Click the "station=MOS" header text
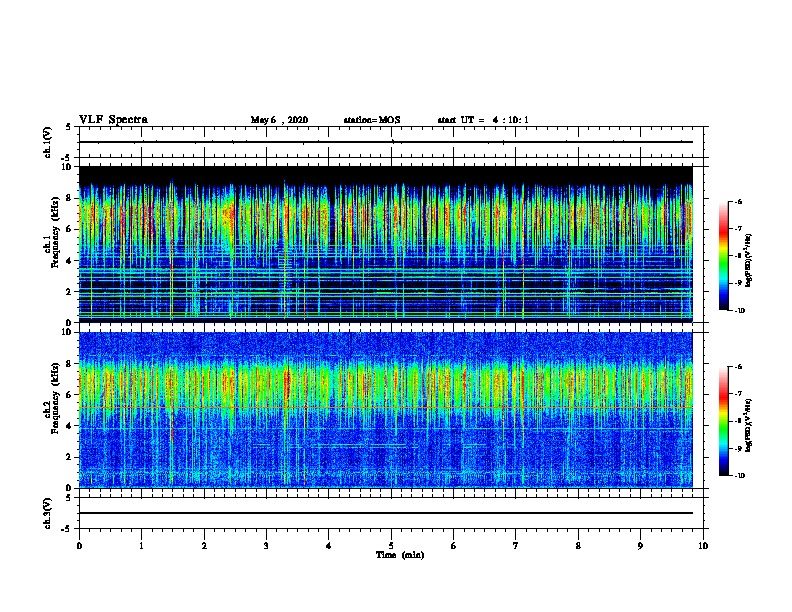Viewport: 792px width, 612px height. point(372,120)
